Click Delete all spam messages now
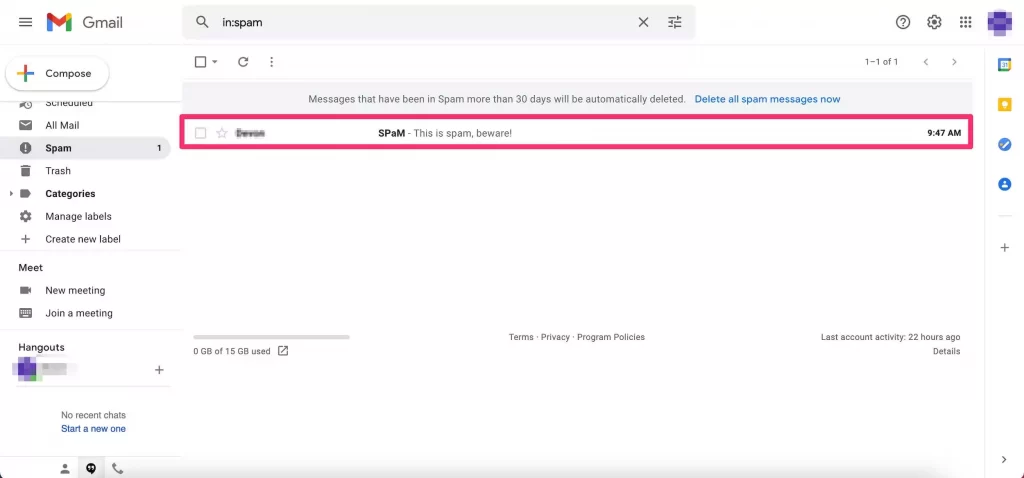The image size is (1024, 478). [x=767, y=99]
